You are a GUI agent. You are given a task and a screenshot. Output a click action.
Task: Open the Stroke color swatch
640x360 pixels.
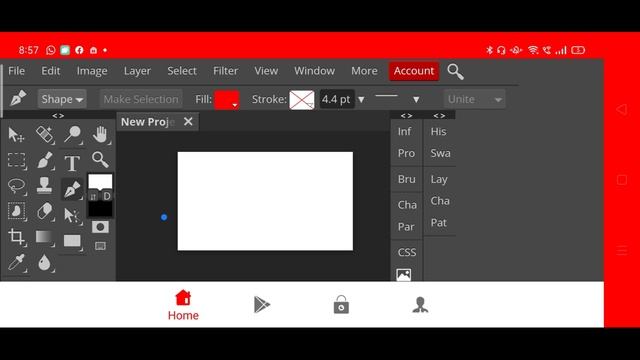(302, 100)
